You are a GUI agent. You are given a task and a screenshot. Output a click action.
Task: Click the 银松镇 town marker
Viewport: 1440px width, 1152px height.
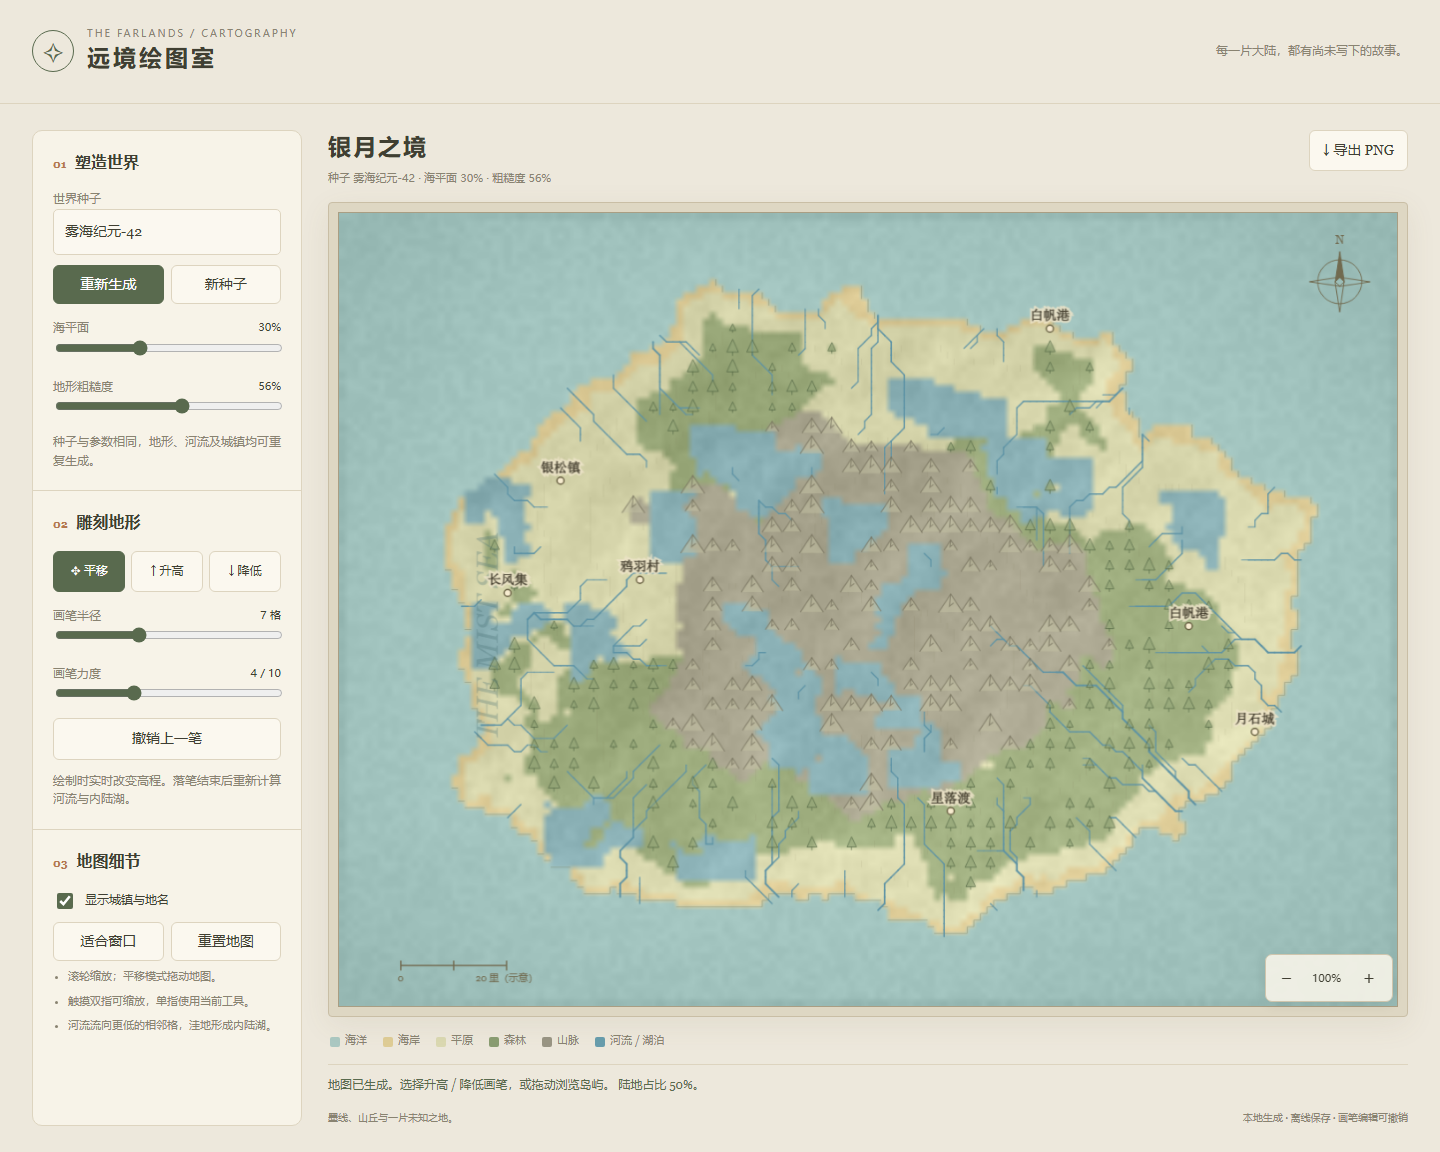(560, 481)
